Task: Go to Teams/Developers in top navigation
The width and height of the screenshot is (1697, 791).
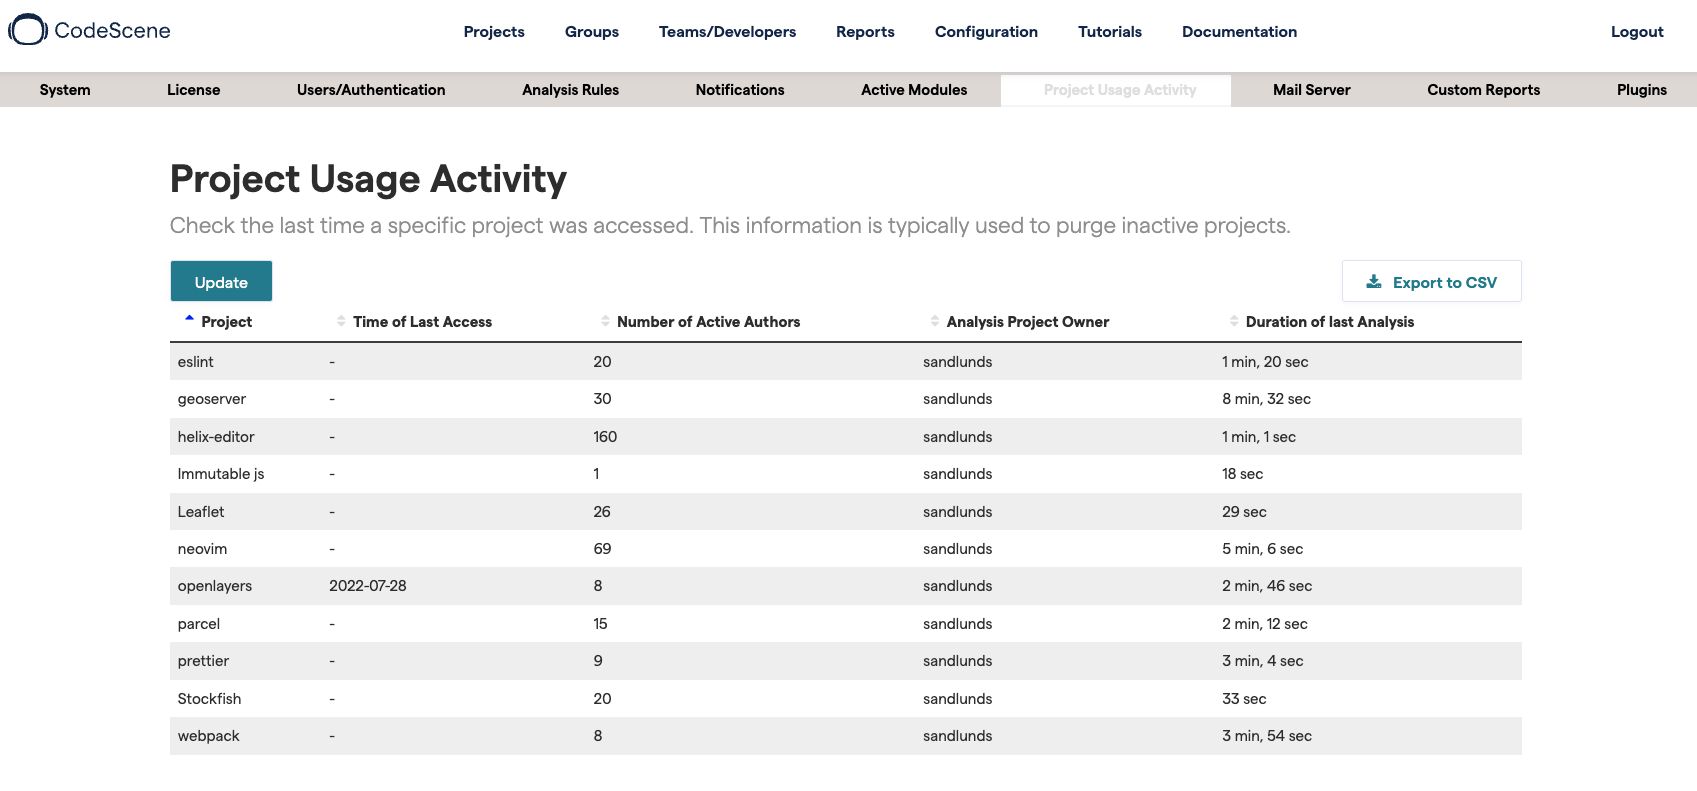Action: click(x=727, y=32)
